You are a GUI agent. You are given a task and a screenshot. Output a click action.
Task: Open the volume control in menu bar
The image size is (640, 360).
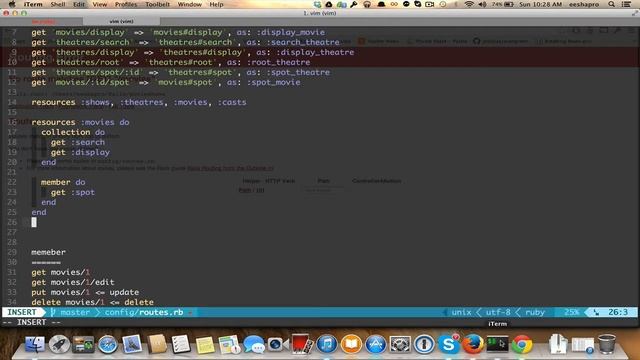[x=482, y=4]
